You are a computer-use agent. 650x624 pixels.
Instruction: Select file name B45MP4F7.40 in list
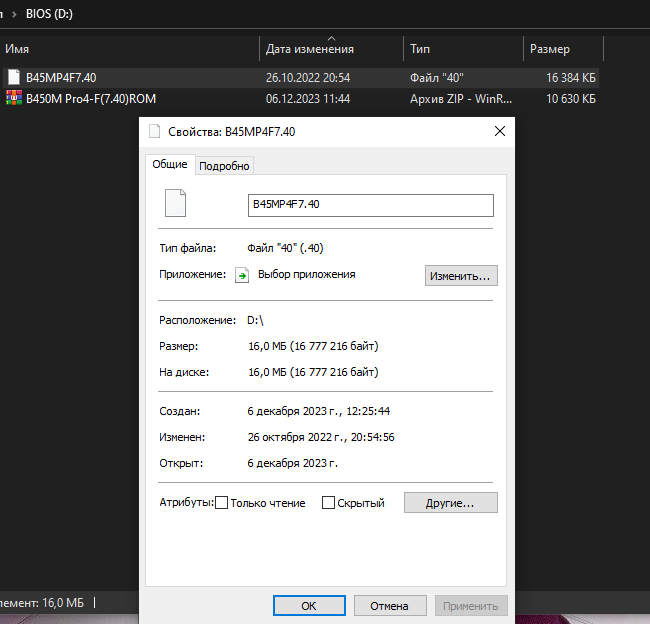61,78
